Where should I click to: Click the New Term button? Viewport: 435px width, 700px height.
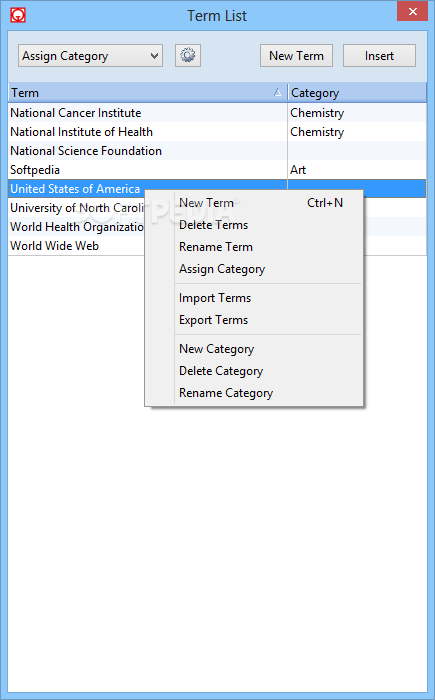coord(296,56)
